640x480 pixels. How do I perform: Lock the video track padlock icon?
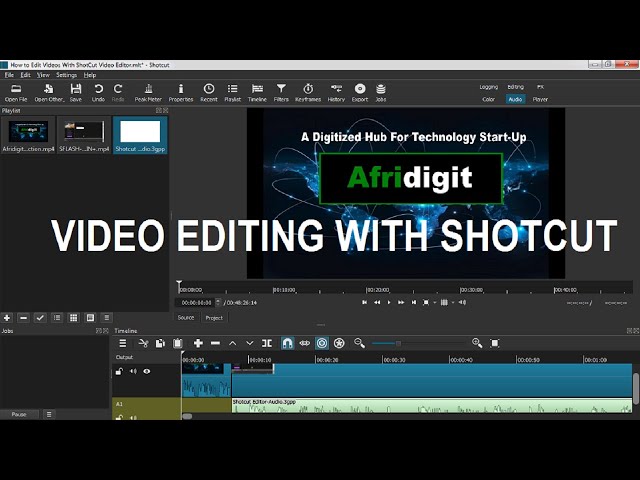click(119, 371)
